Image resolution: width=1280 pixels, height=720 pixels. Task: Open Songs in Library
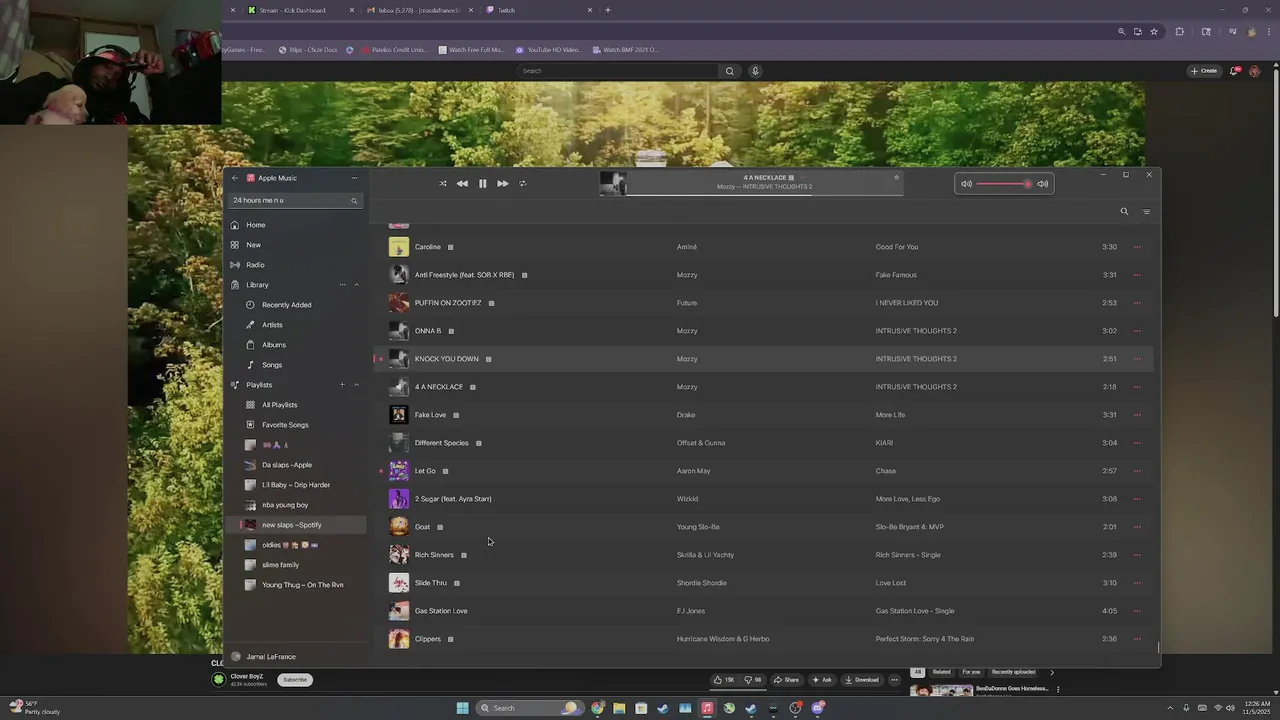click(272, 365)
